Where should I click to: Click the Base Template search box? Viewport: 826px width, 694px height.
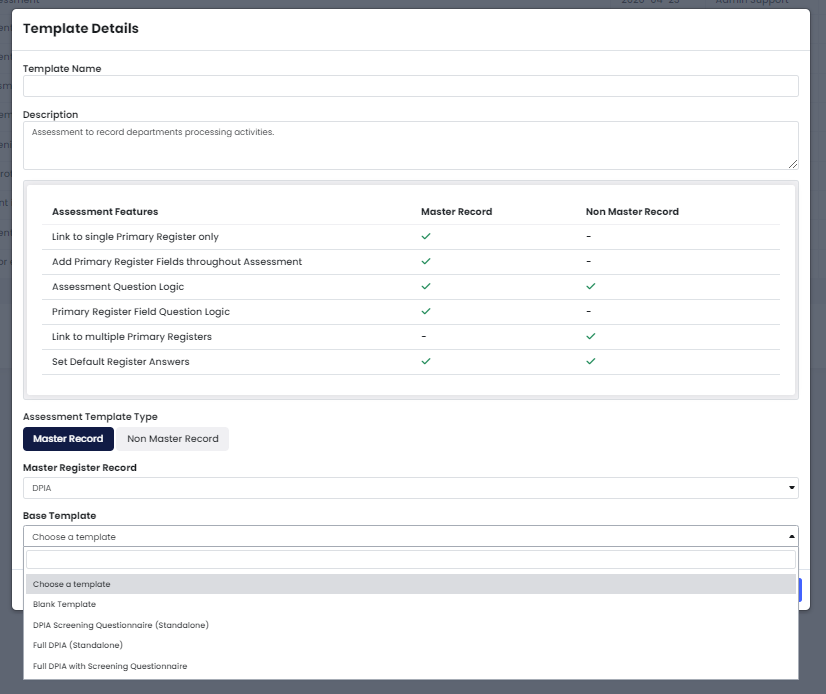(410, 560)
